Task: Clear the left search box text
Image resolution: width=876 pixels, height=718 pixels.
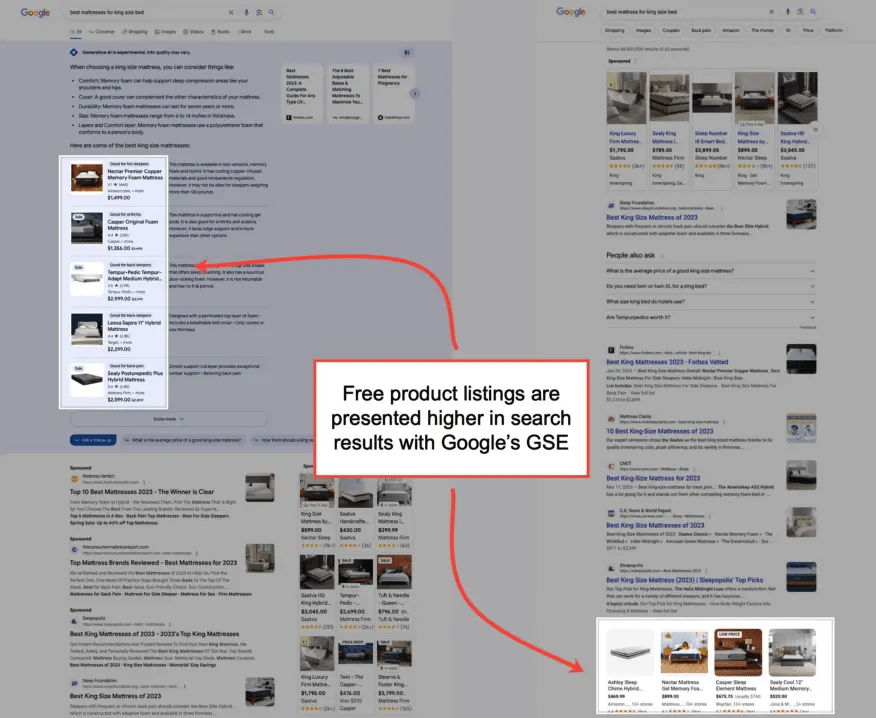Action: (232, 13)
